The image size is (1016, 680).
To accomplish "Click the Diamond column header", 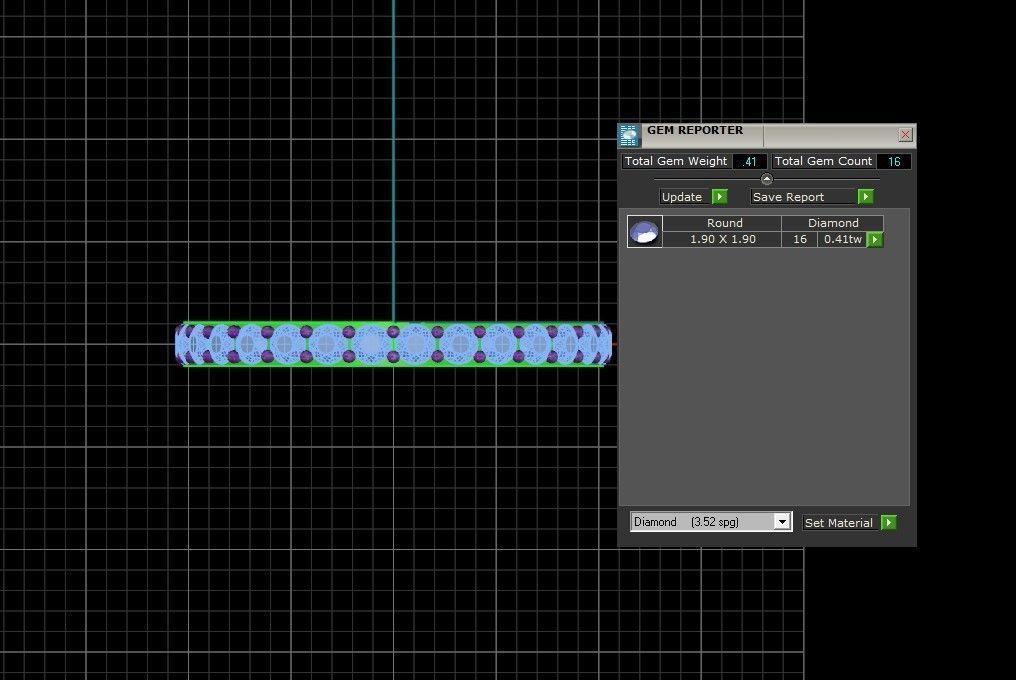I will (833, 223).
